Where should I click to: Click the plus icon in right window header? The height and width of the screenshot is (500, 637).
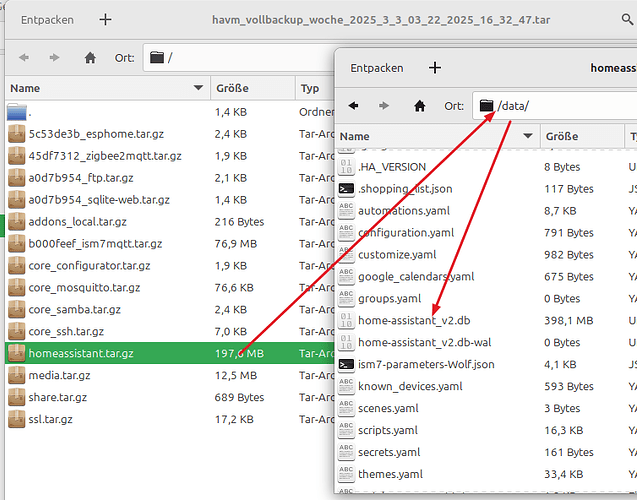(435, 68)
